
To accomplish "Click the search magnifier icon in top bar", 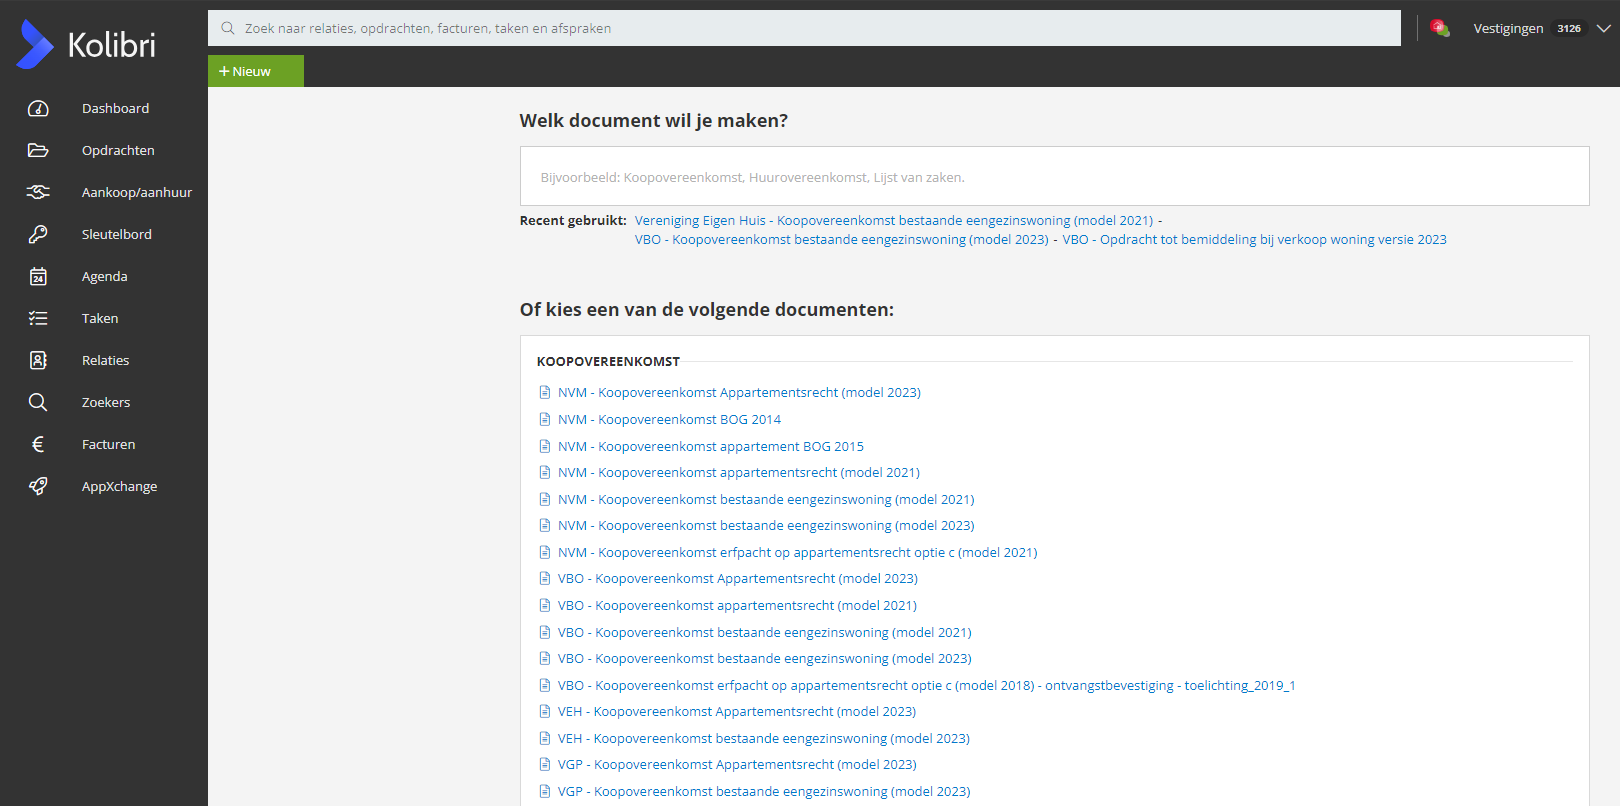I will tap(228, 28).
